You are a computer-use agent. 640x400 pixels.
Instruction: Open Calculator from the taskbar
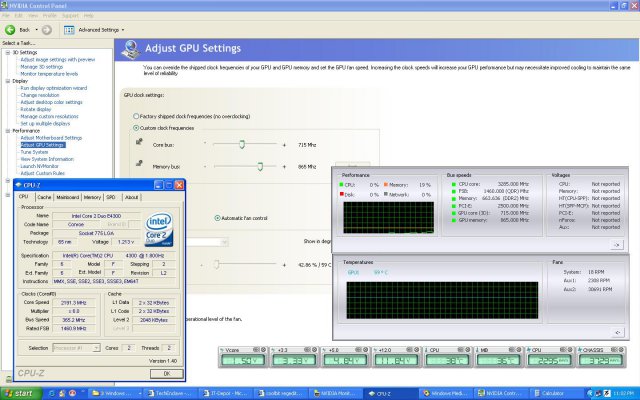557,393
